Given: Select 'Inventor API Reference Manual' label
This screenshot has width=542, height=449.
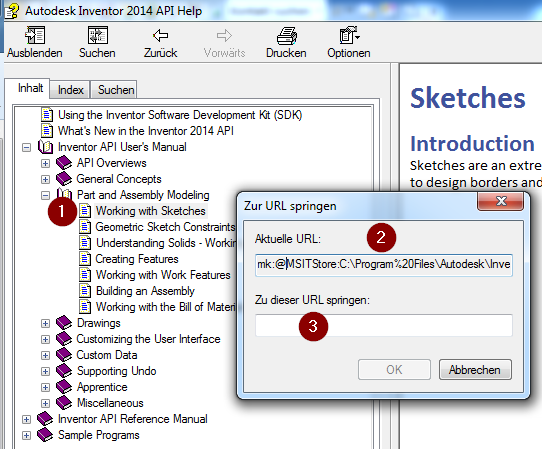Looking at the screenshot, I should [x=133, y=419].
